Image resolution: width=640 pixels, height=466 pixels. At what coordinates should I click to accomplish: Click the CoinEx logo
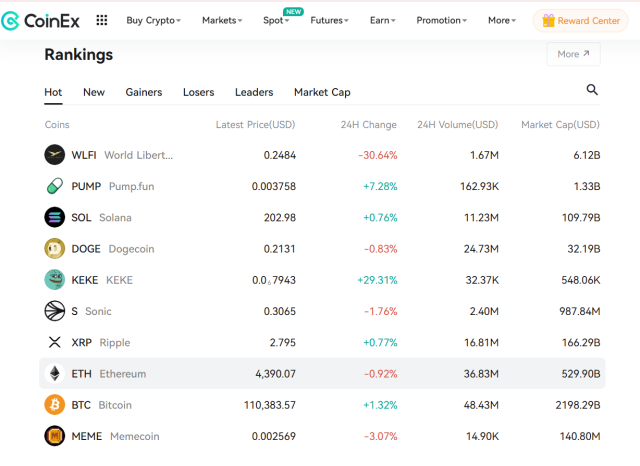click(40, 20)
